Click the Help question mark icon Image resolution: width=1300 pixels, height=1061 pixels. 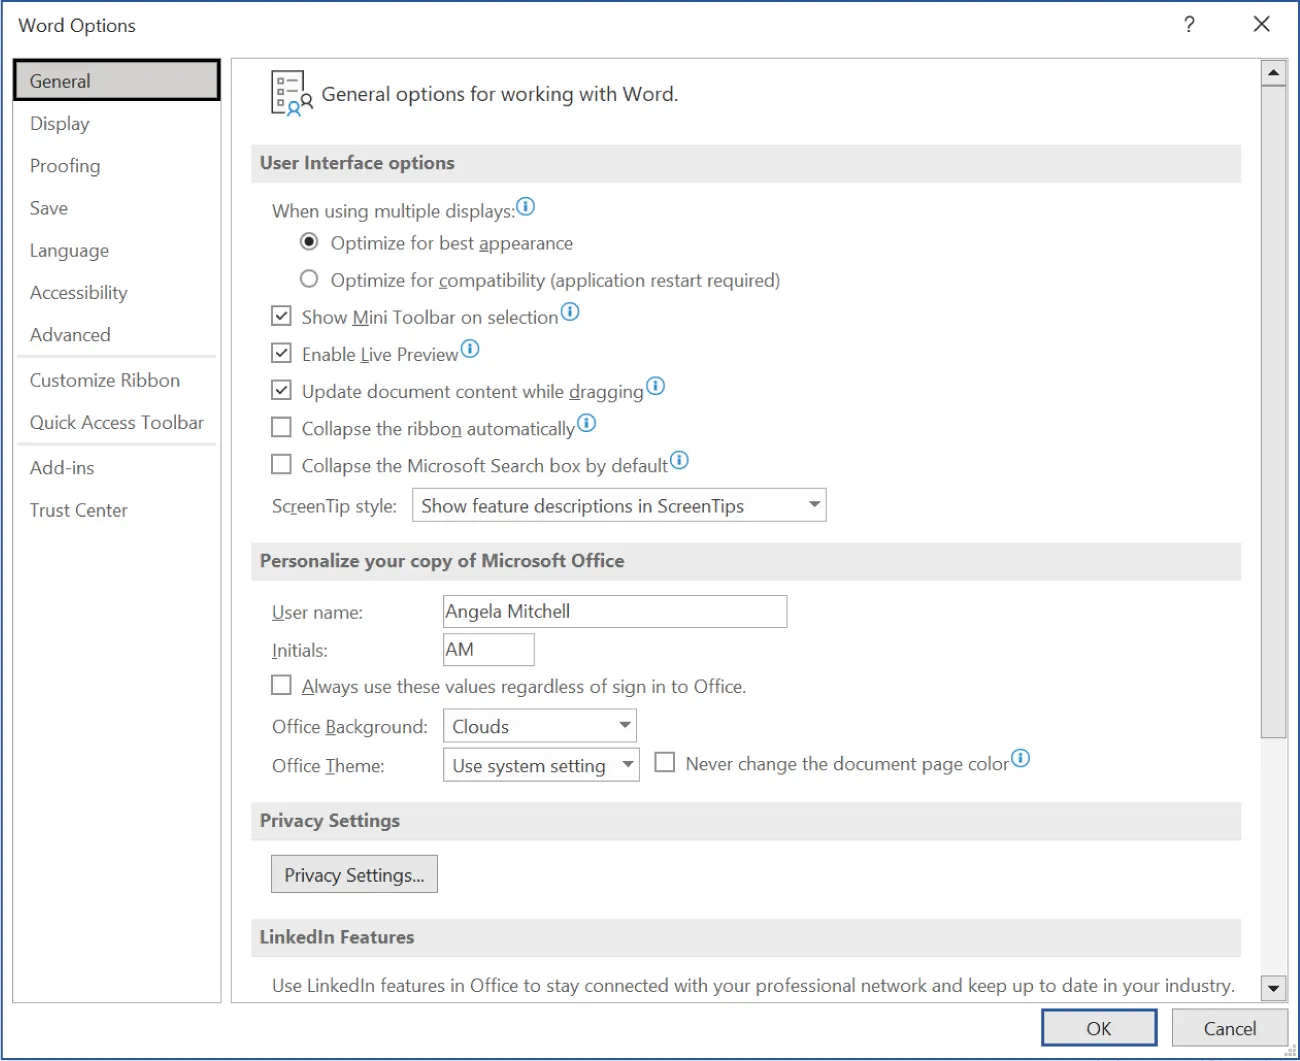(x=1188, y=24)
